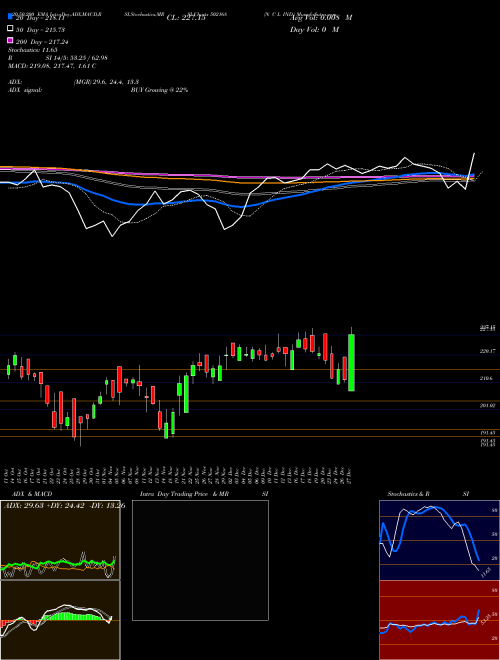Click the (MGR) 29.6, 24.4, 13.3 values

click(x=106, y=82)
